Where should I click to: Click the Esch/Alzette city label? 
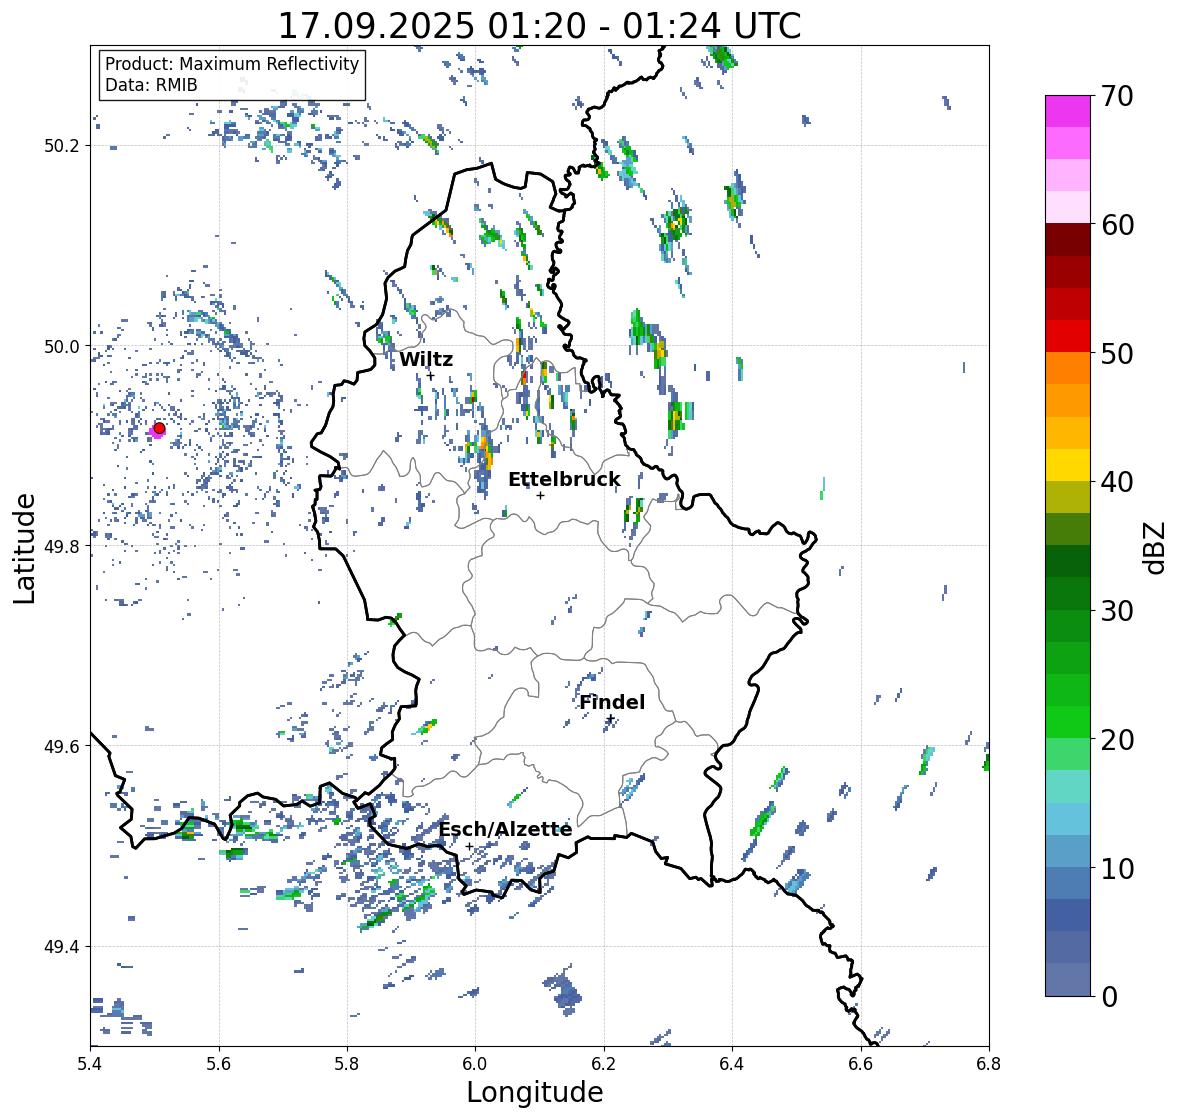coord(505,829)
